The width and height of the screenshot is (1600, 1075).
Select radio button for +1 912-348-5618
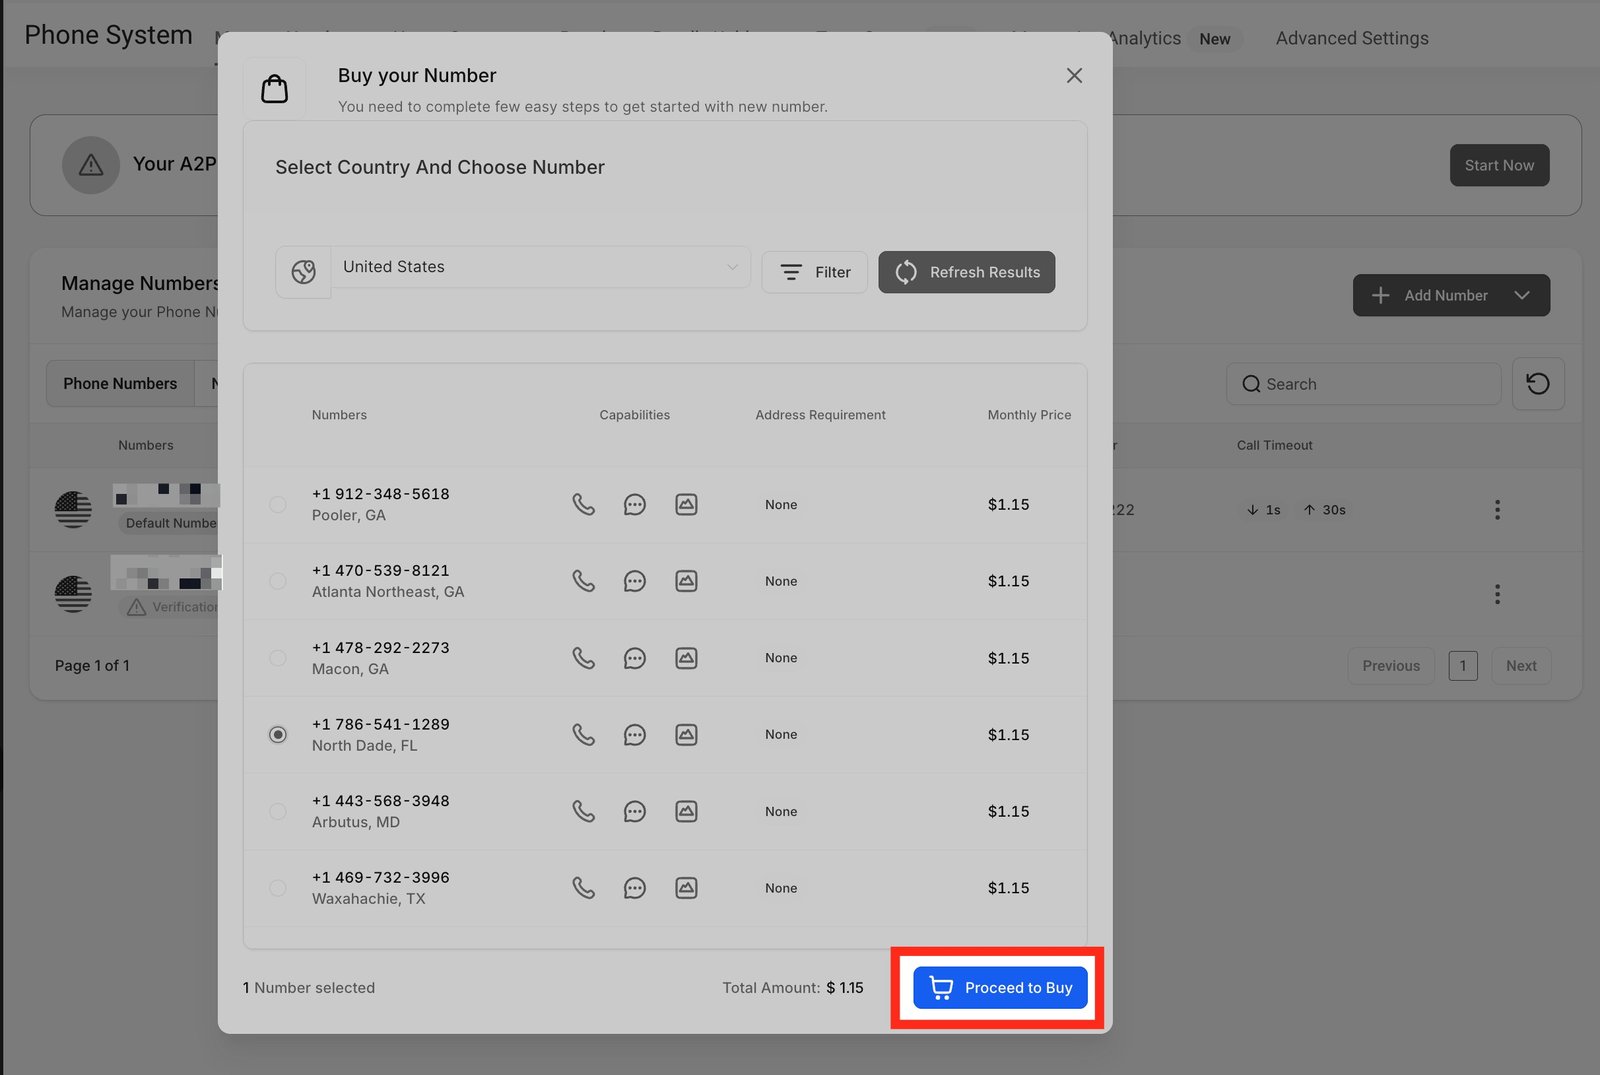[x=278, y=505]
